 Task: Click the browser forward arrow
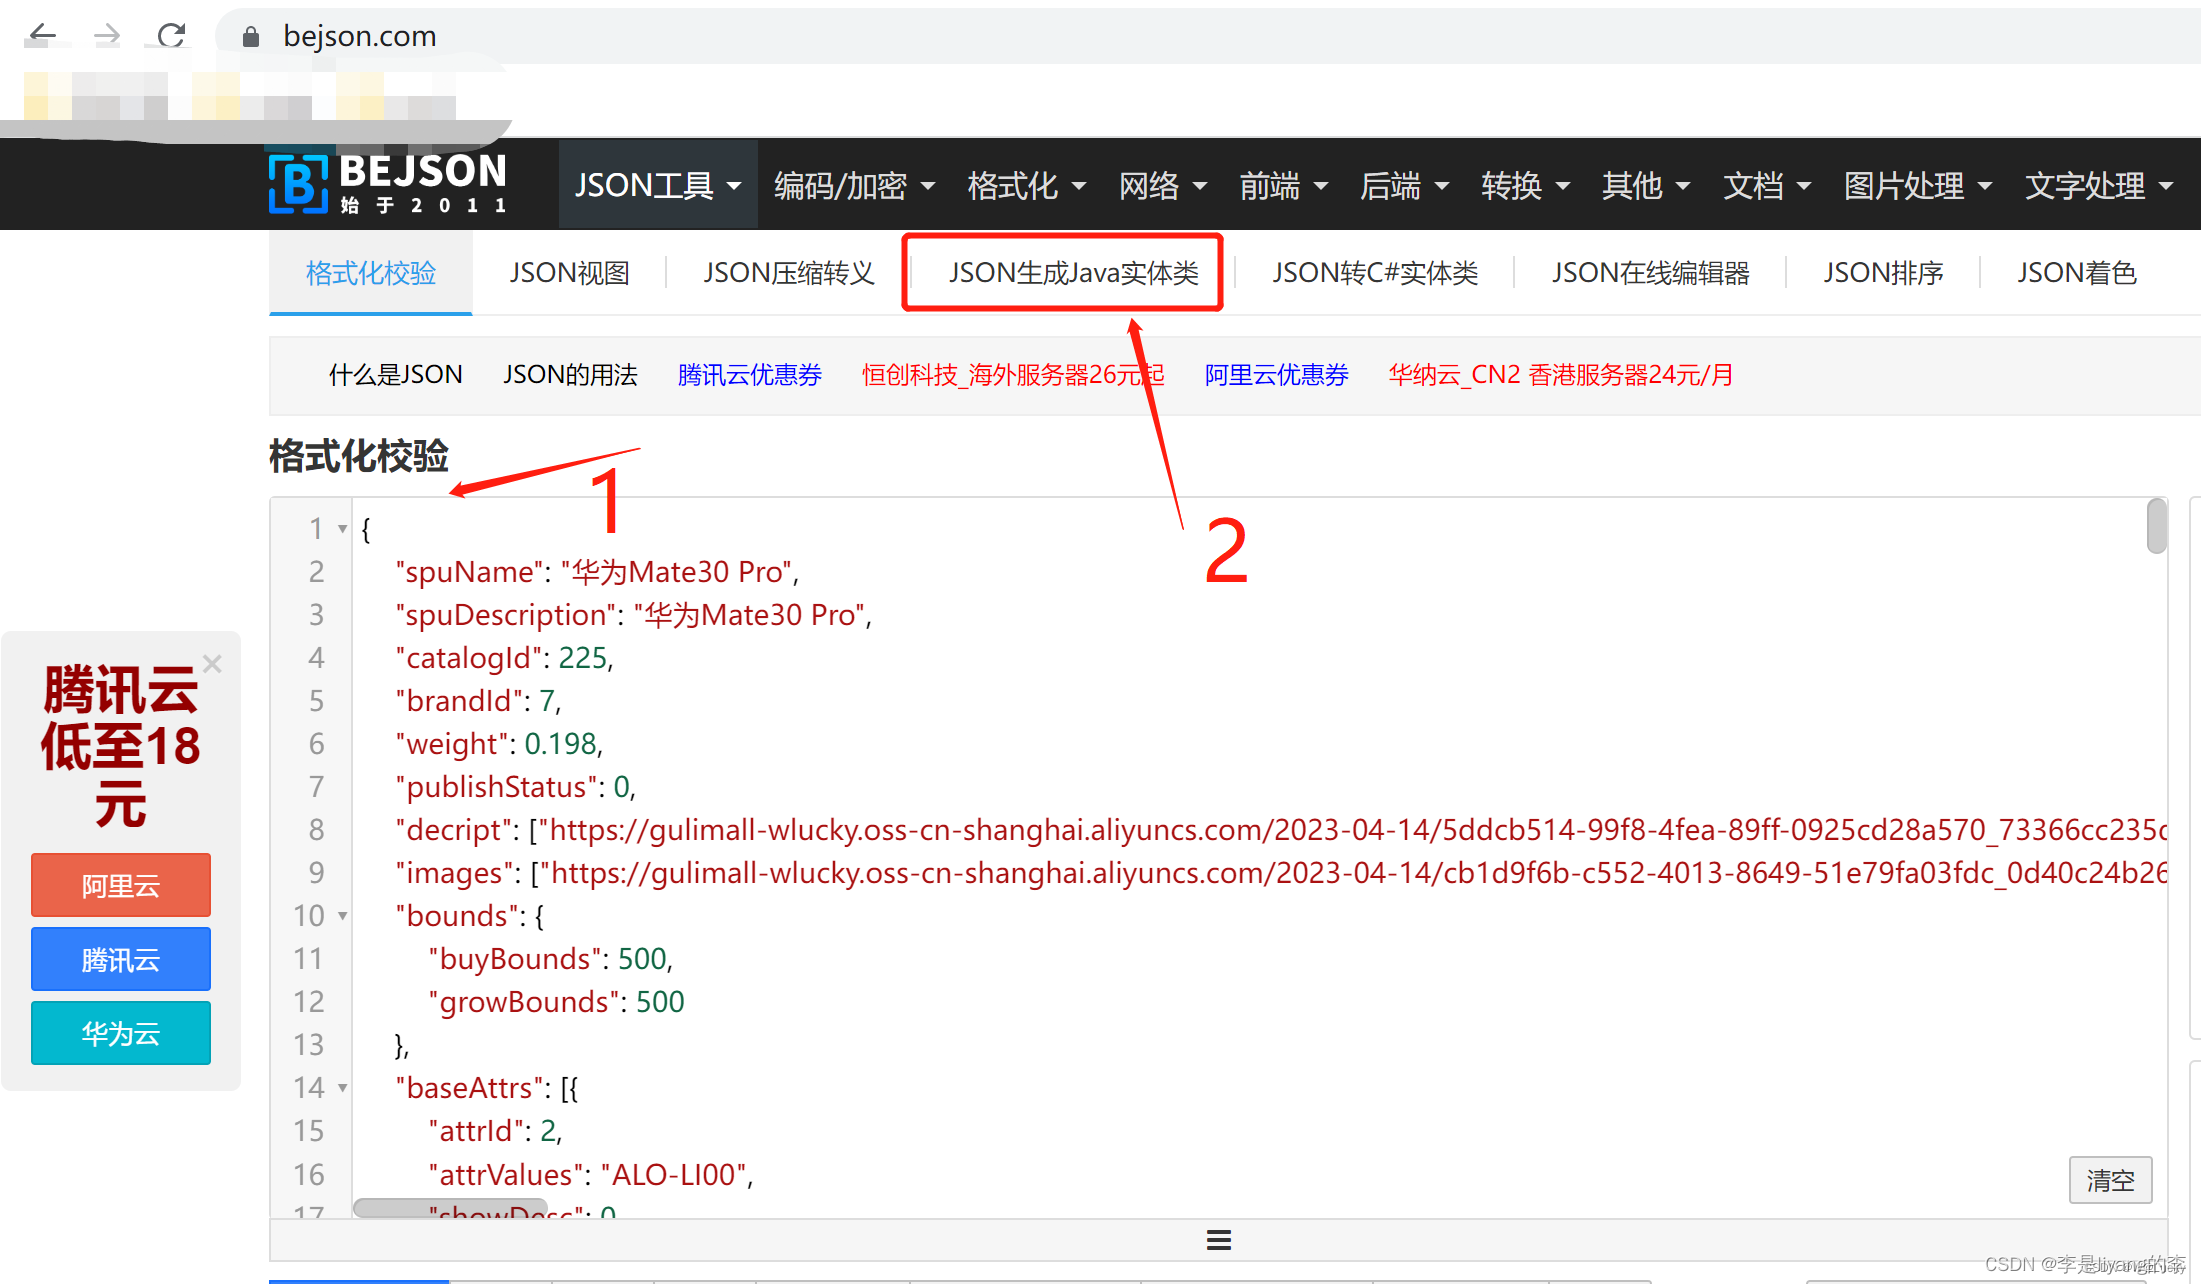106,35
